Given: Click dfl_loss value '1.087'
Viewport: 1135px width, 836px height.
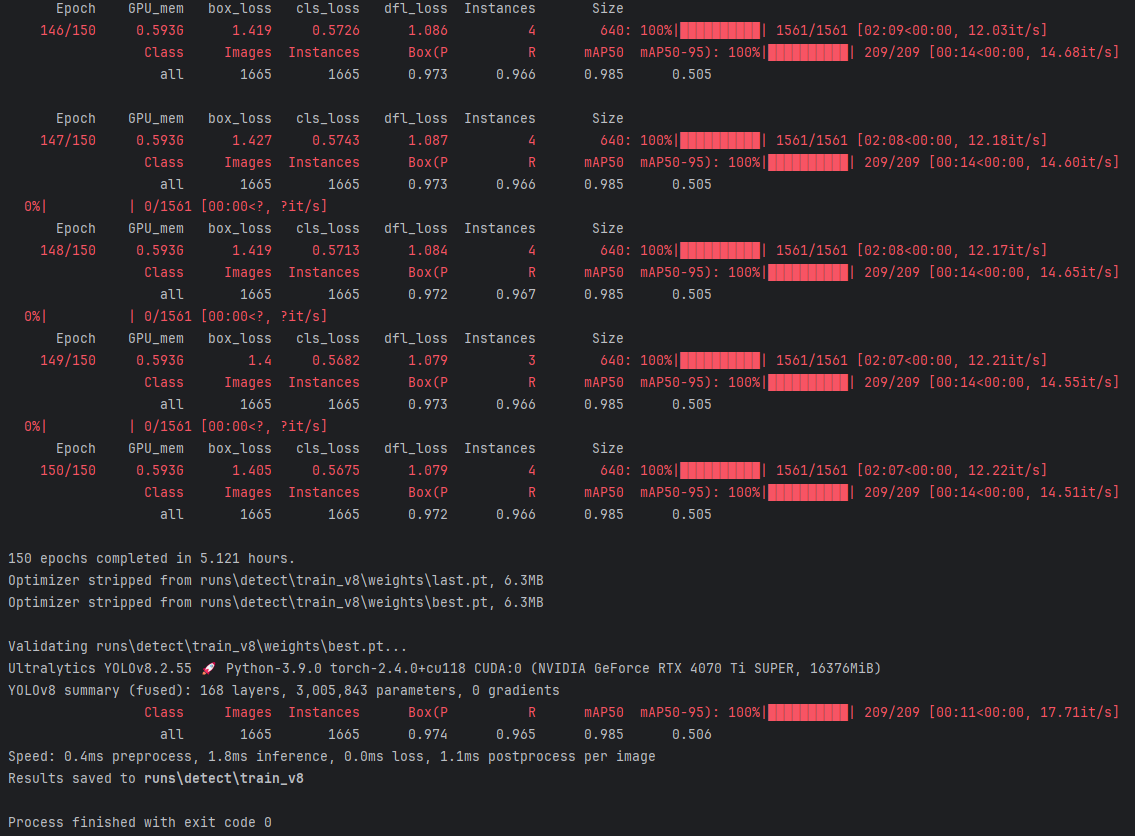Looking at the screenshot, I should [428, 140].
